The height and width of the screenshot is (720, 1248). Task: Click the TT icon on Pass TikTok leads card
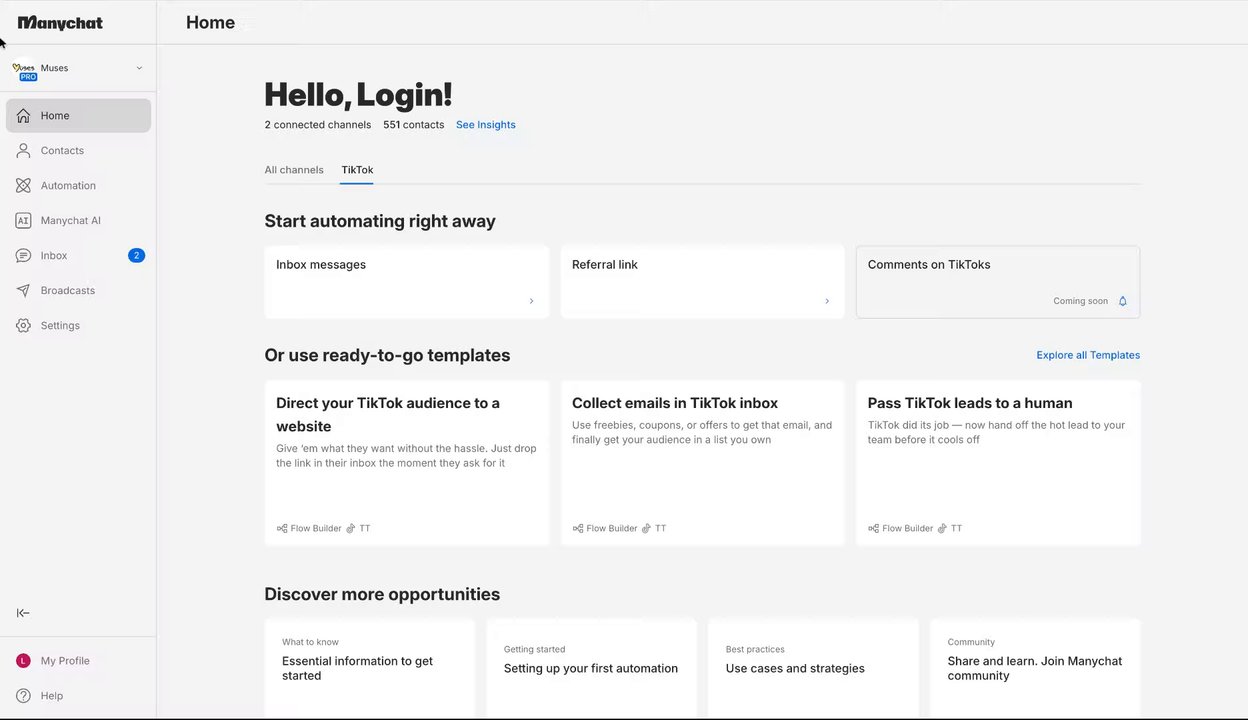coord(943,529)
